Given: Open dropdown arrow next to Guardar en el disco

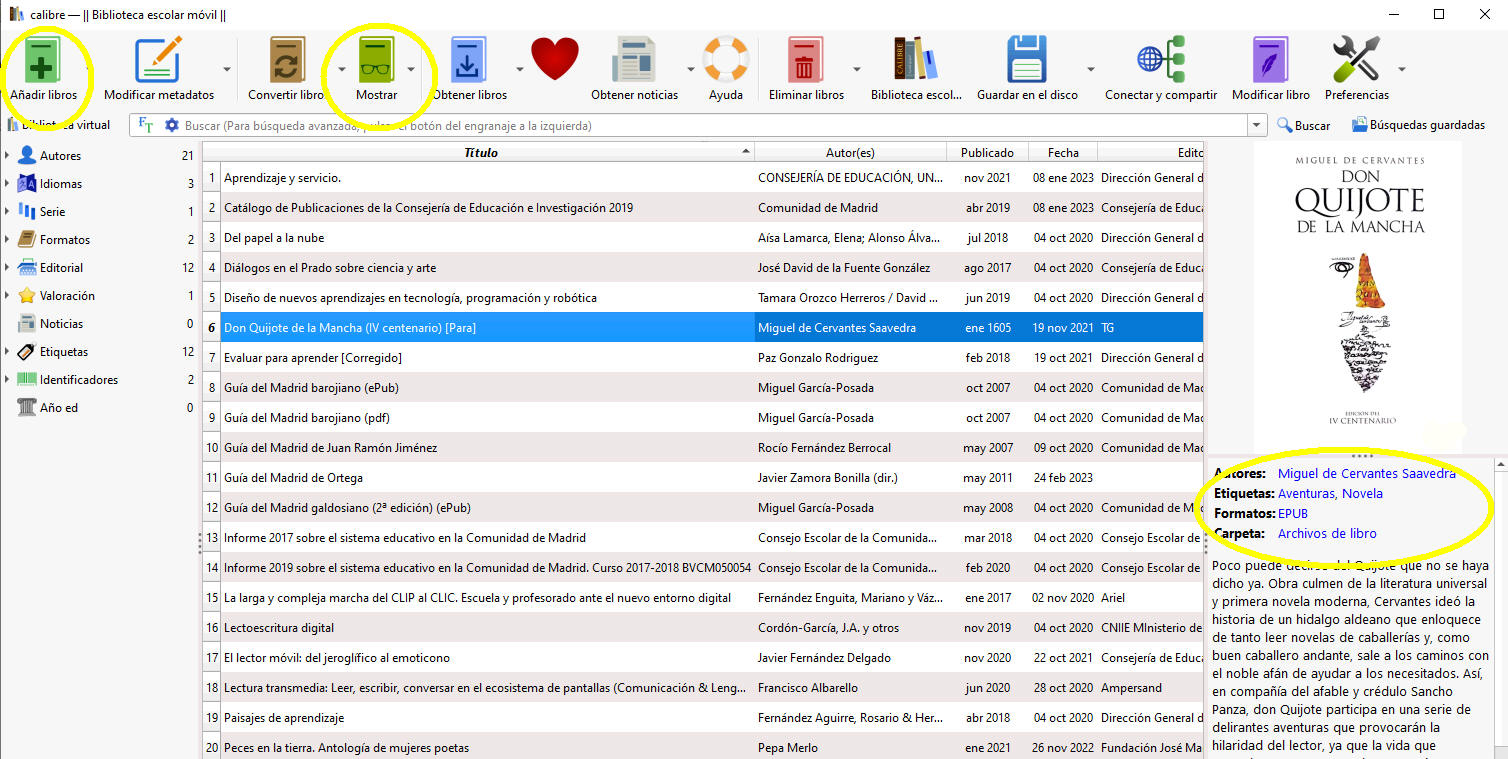Looking at the screenshot, I should click(1090, 70).
